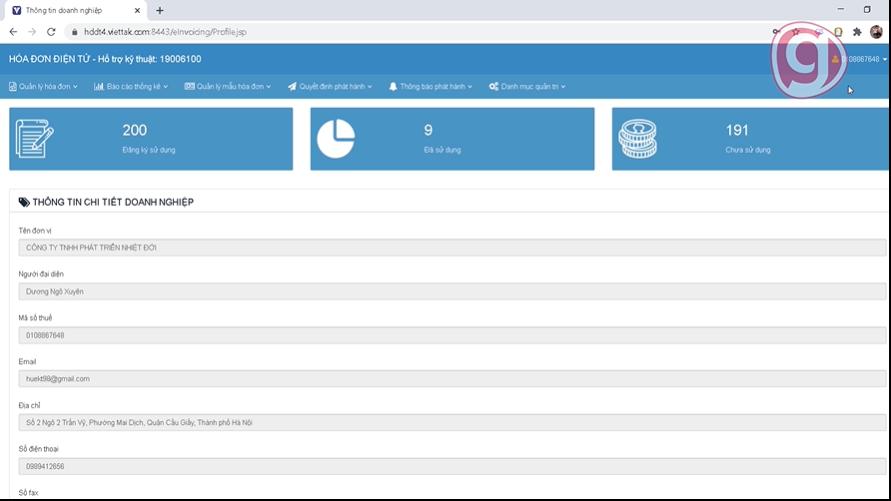
Task: Click the THÔNG TIN CHI TIẾT DOANH NGHIỆP heading
Action: 113,202
